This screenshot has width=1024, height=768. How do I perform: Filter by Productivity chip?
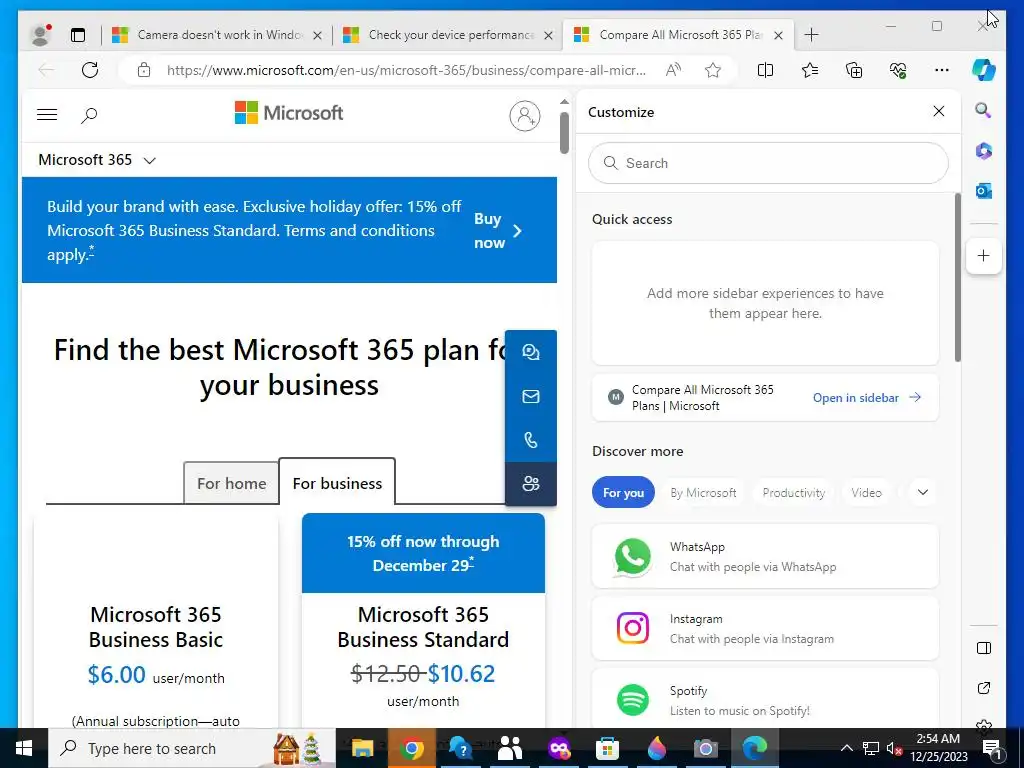tap(793, 492)
